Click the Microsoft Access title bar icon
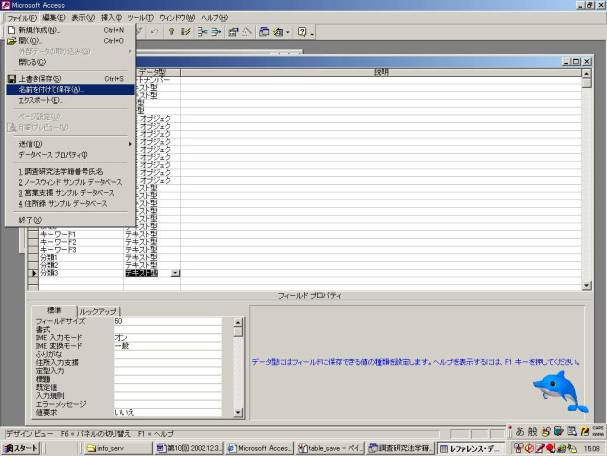607x456 pixels. 6,5
